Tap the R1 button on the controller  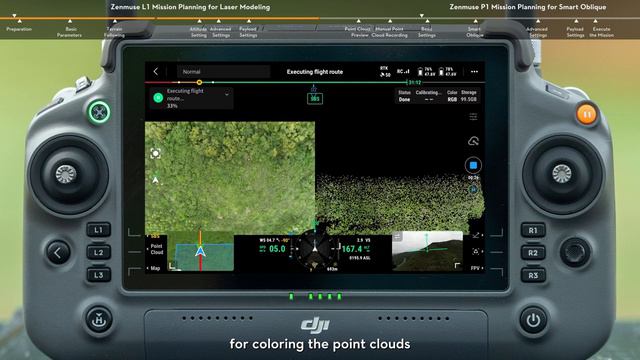coord(533,230)
